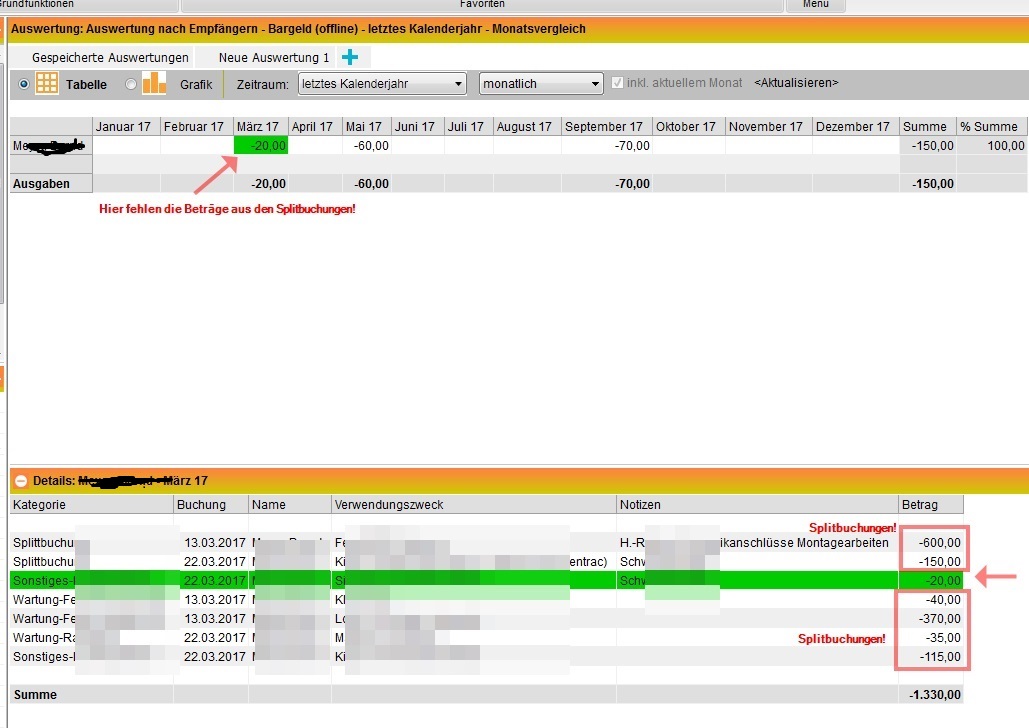Click the Januar 17 column header

[126, 127]
